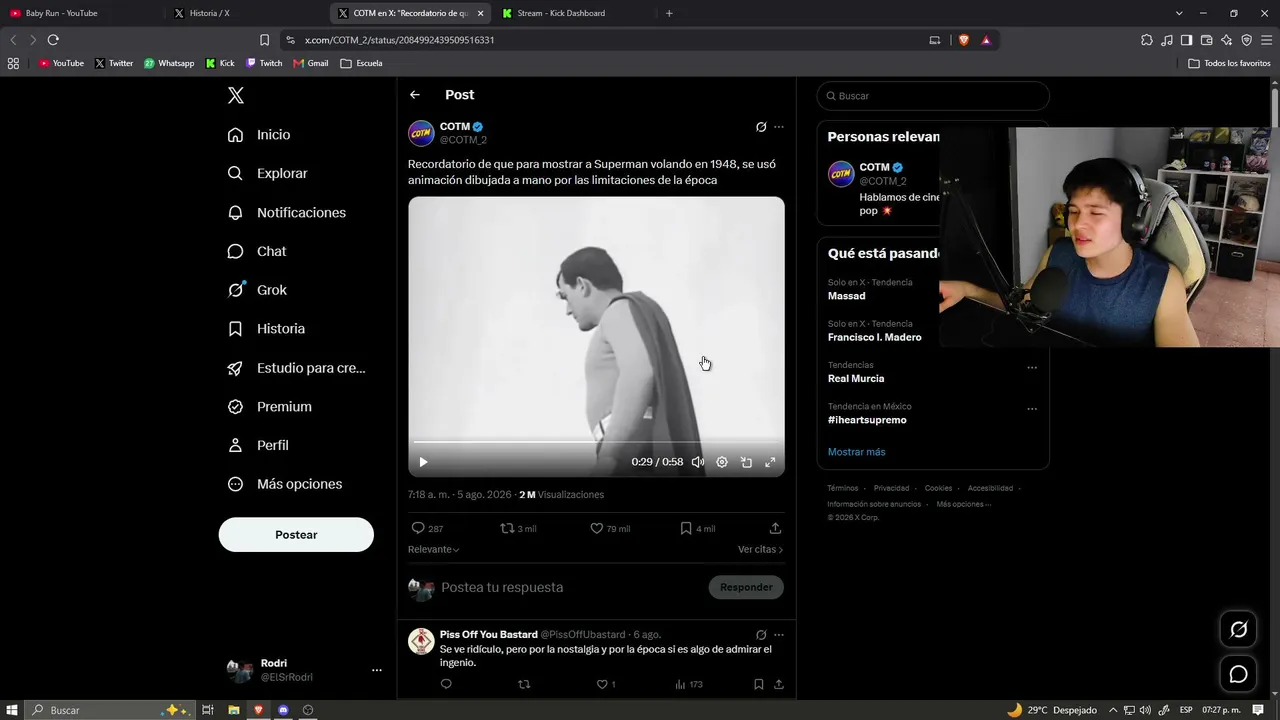Open the more menu on COTM post
Screen dimensions: 1280x720
pyautogui.click(x=779, y=127)
